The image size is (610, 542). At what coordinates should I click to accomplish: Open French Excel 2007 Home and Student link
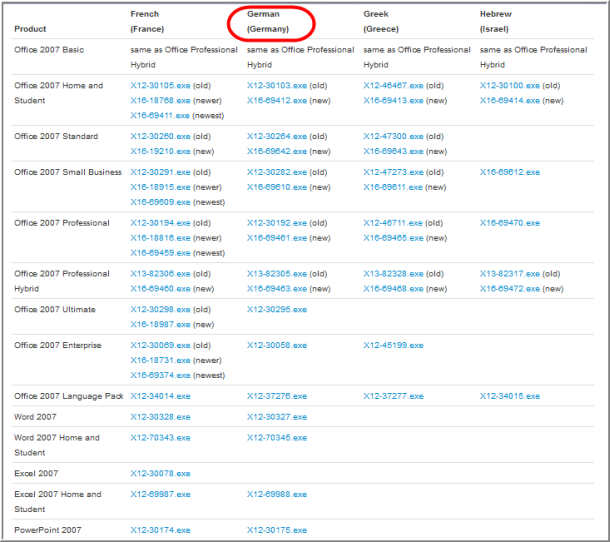tap(160, 495)
